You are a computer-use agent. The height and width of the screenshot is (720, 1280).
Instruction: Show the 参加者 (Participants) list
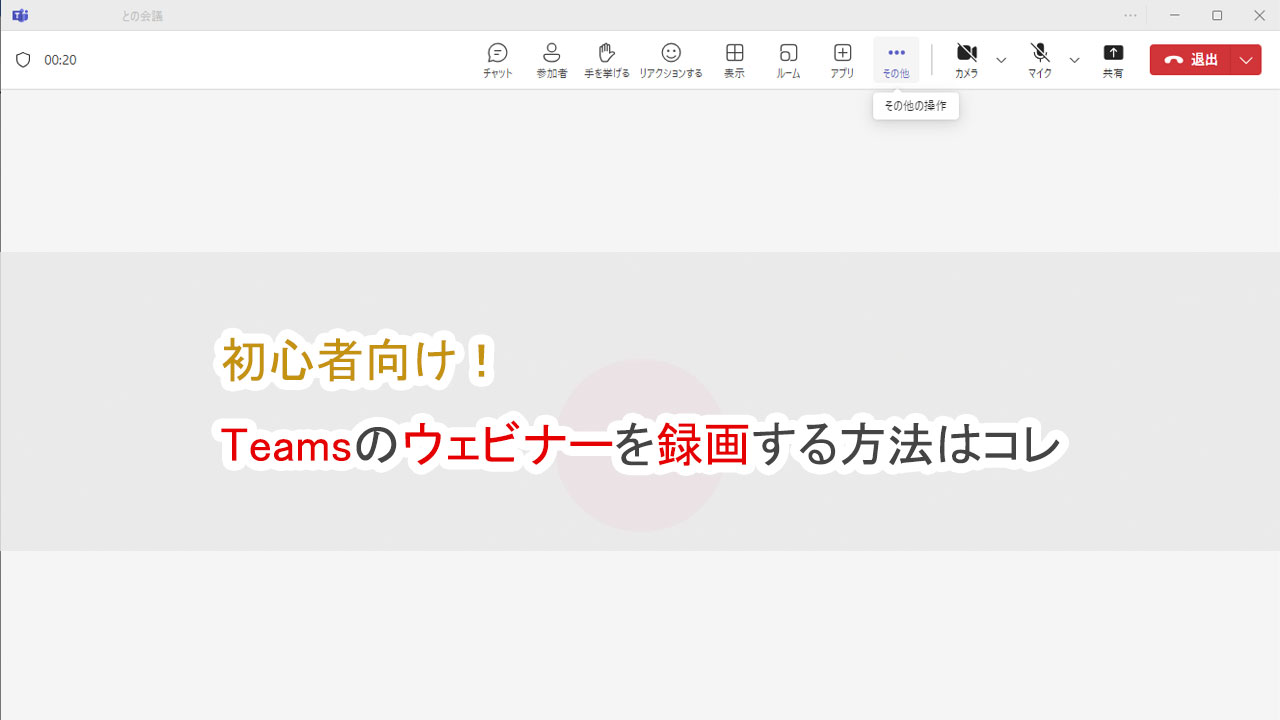(x=551, y=59)
